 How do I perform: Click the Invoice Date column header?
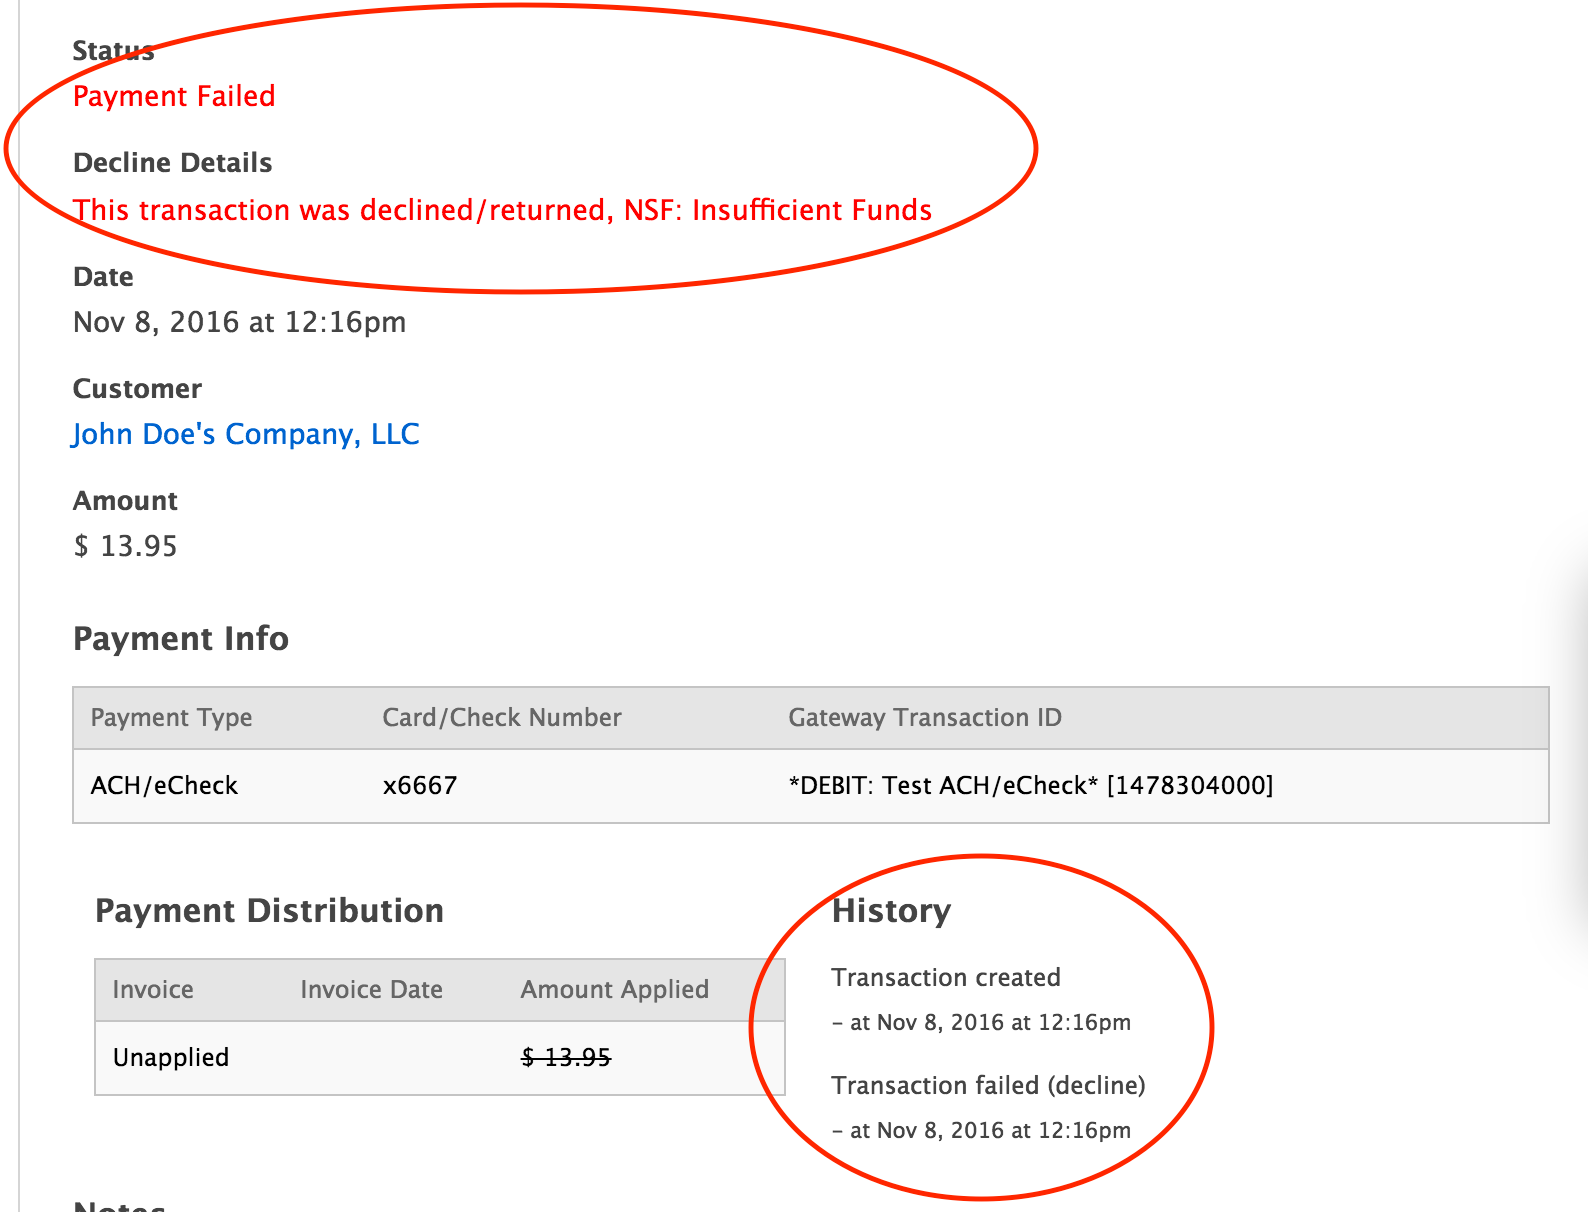point(371,990)
